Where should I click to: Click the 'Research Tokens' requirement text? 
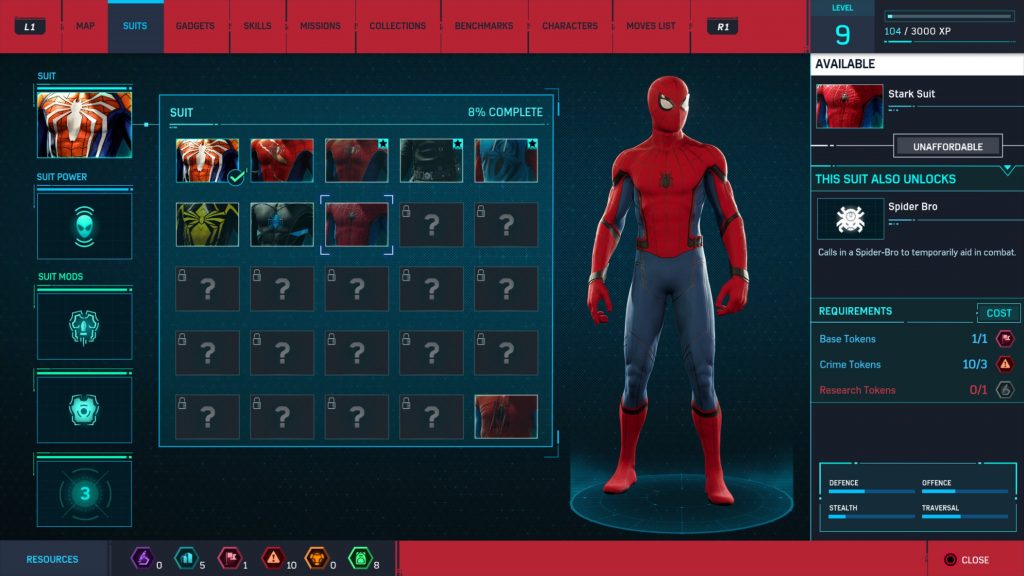pos(857,390)
